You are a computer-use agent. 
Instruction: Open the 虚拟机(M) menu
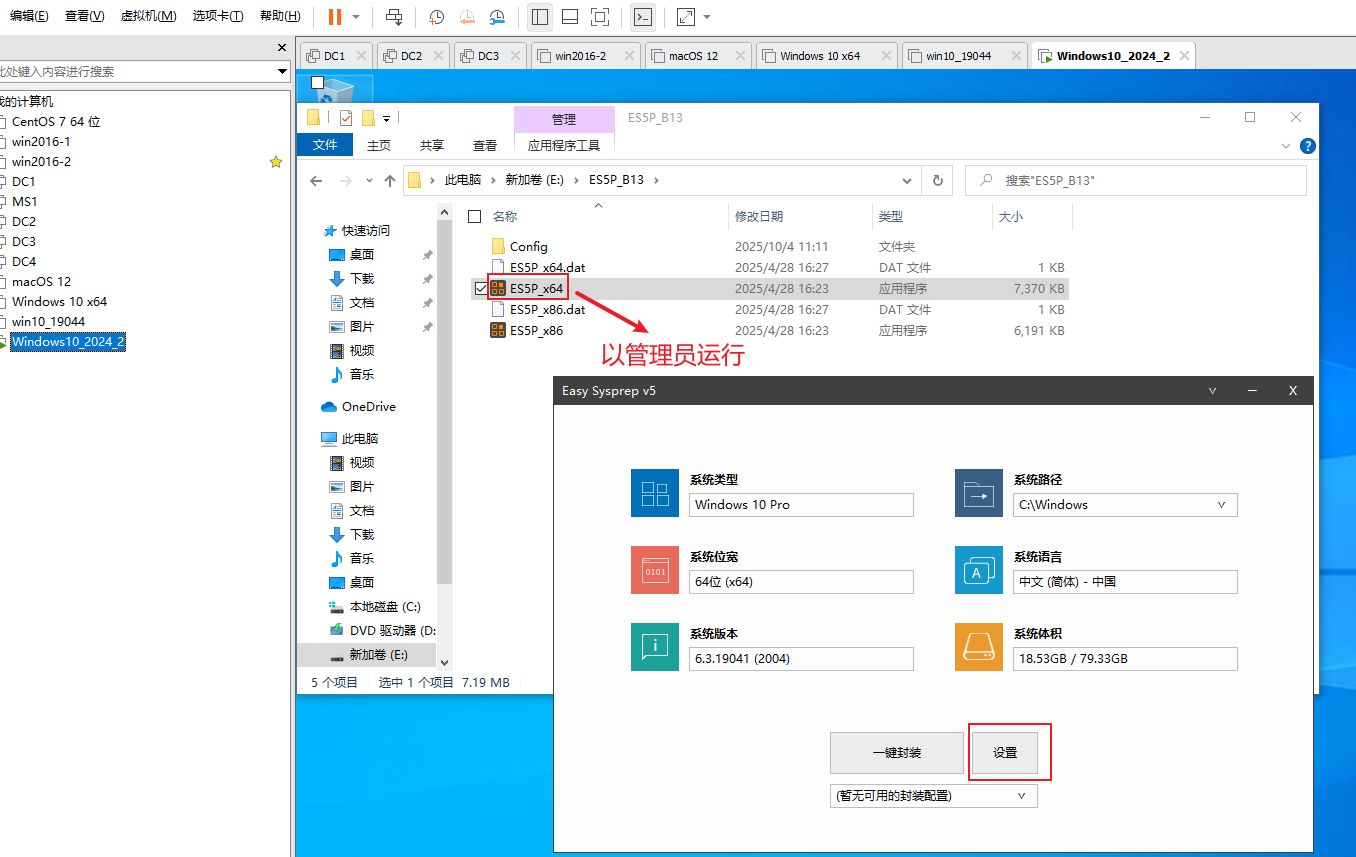(x=148, y=16)
